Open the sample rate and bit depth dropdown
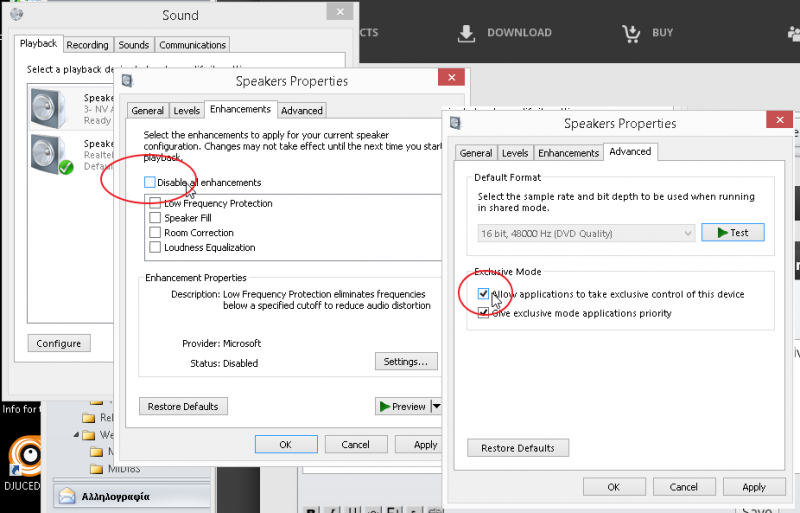The image size is (800, 513). (x=586, y=233)
